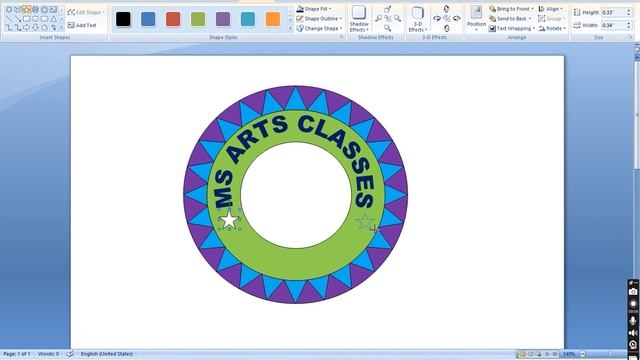
Task: Toggle the recorder microphone
Action: (633, 321)
